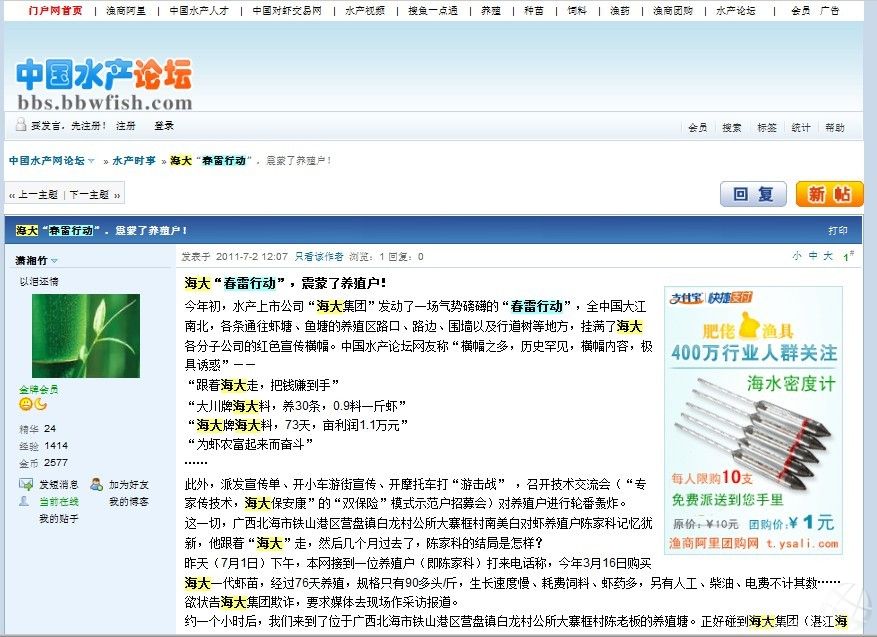
Task: Open 门户网首页 in top navigation
Action: (55, 10)
